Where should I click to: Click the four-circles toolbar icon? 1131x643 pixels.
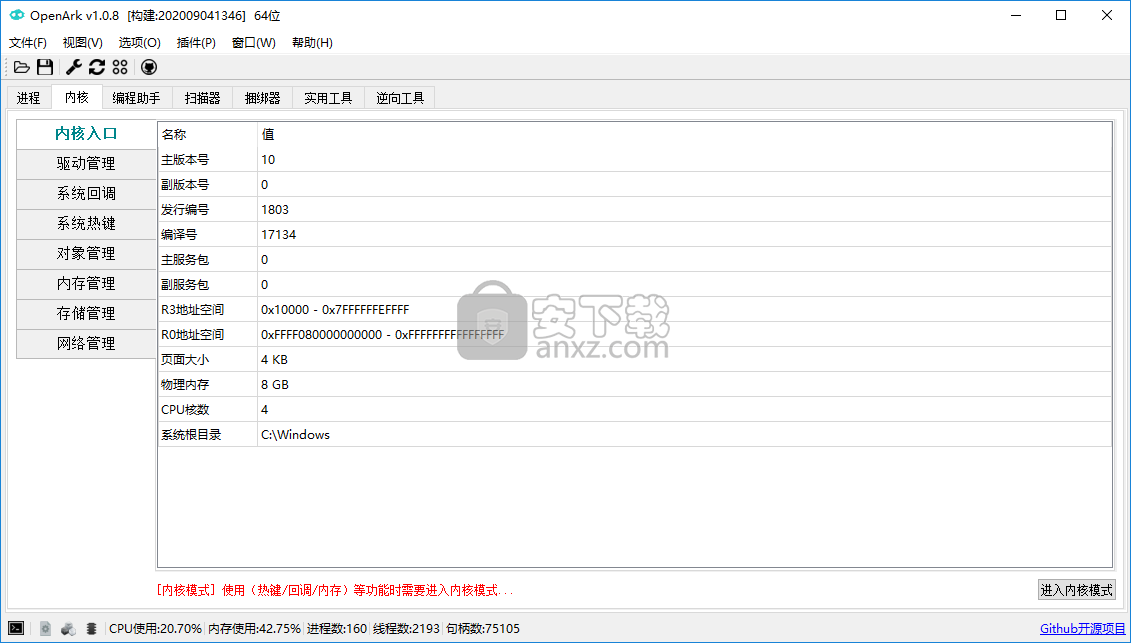120,67
